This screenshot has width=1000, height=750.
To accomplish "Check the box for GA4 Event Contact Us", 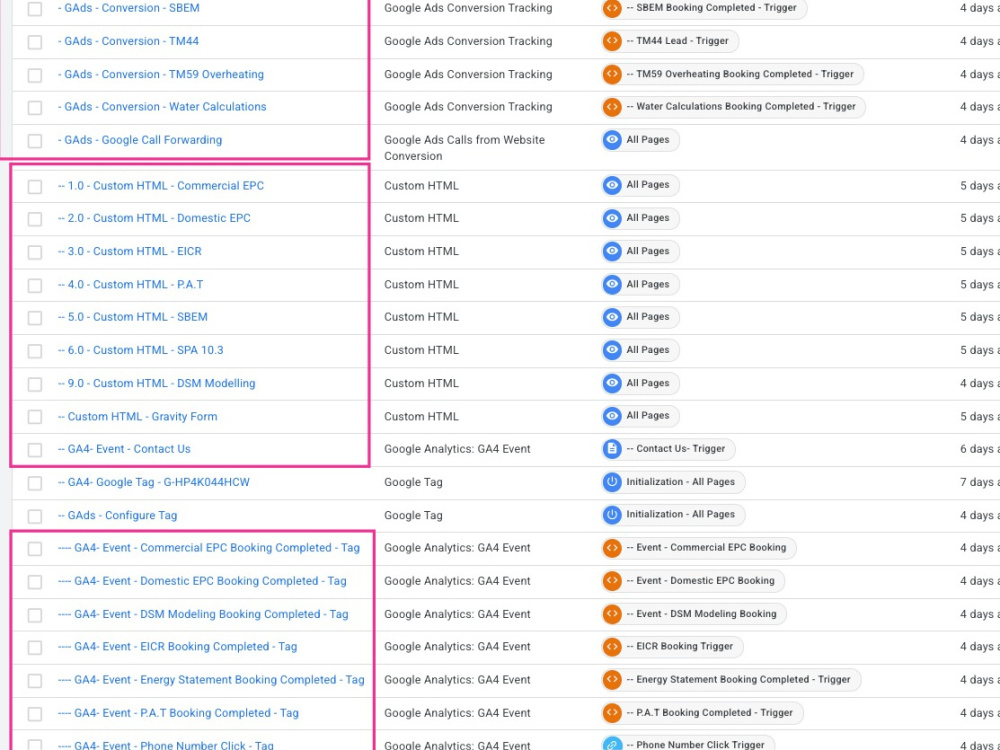I will pos(35,450).
